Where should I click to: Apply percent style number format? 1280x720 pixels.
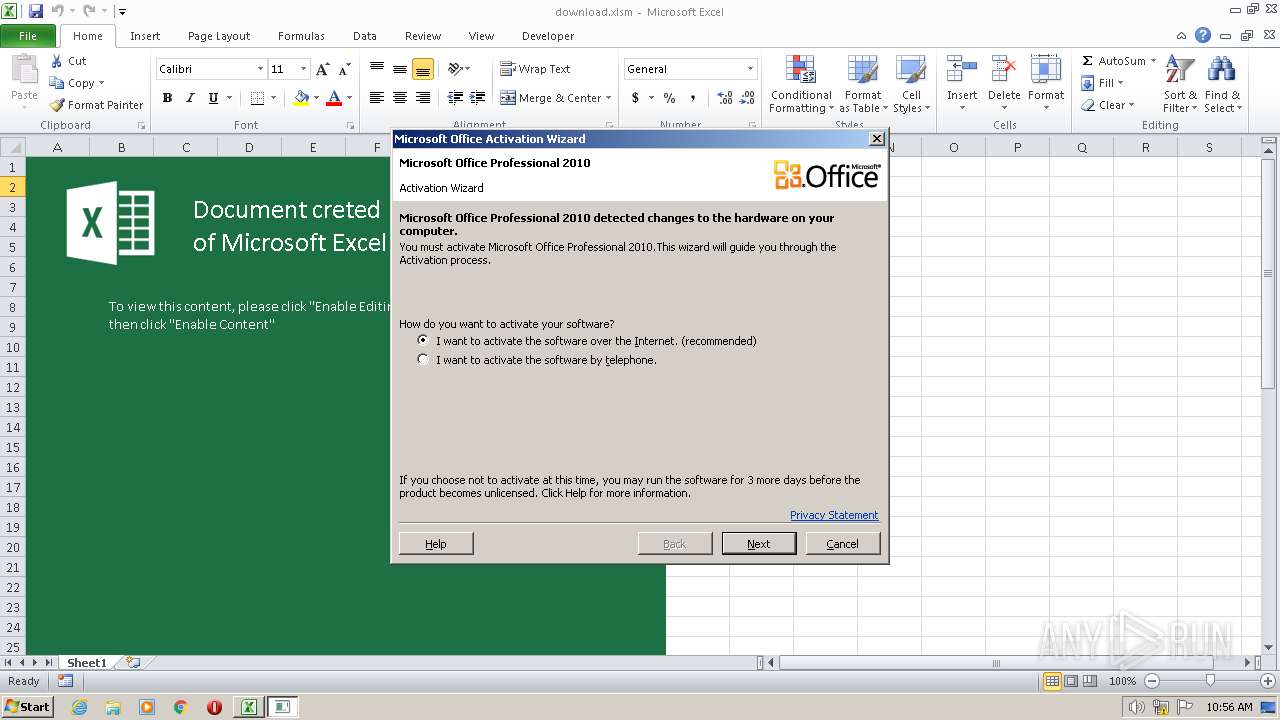click(669, 98)
